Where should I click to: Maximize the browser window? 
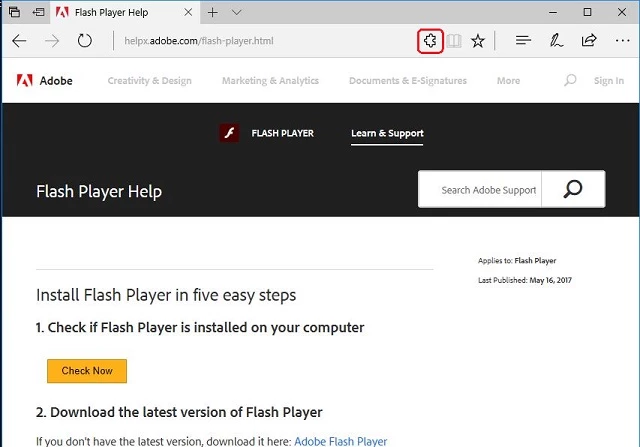(x=587, y=12)
